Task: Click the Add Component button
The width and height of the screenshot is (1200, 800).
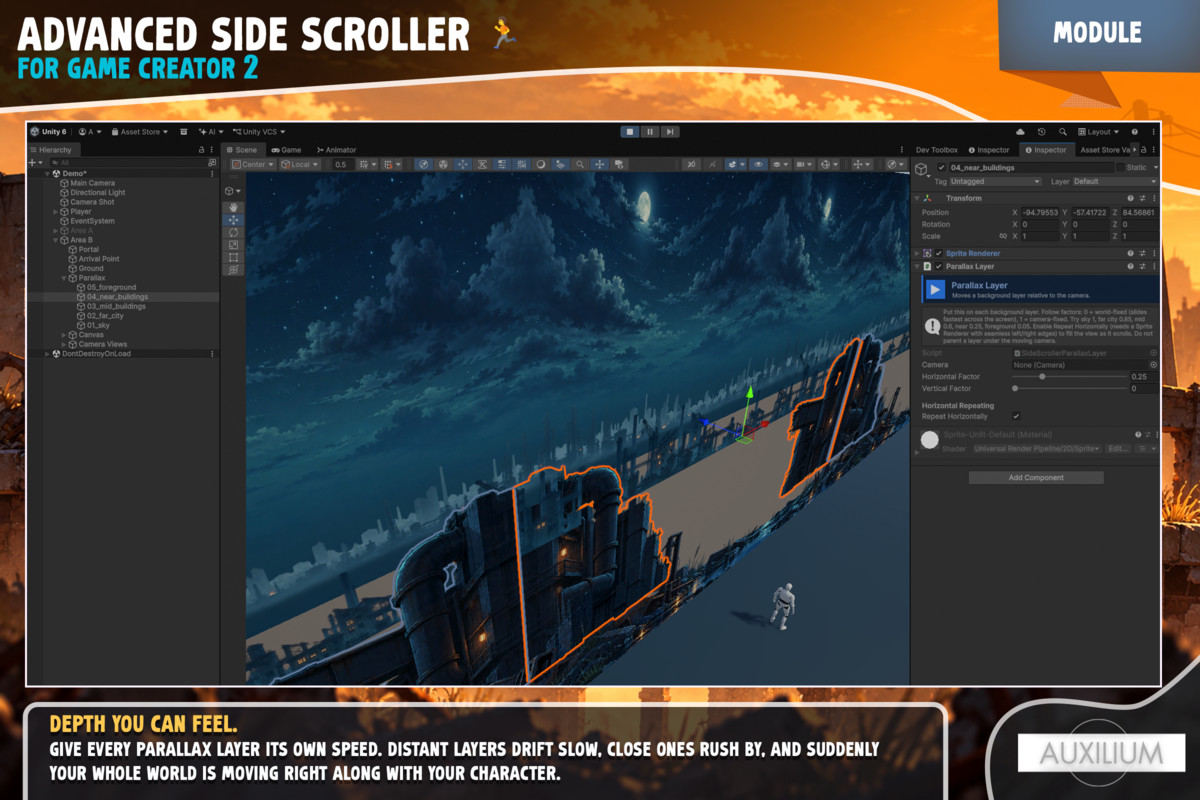Action: [1036, 478]
